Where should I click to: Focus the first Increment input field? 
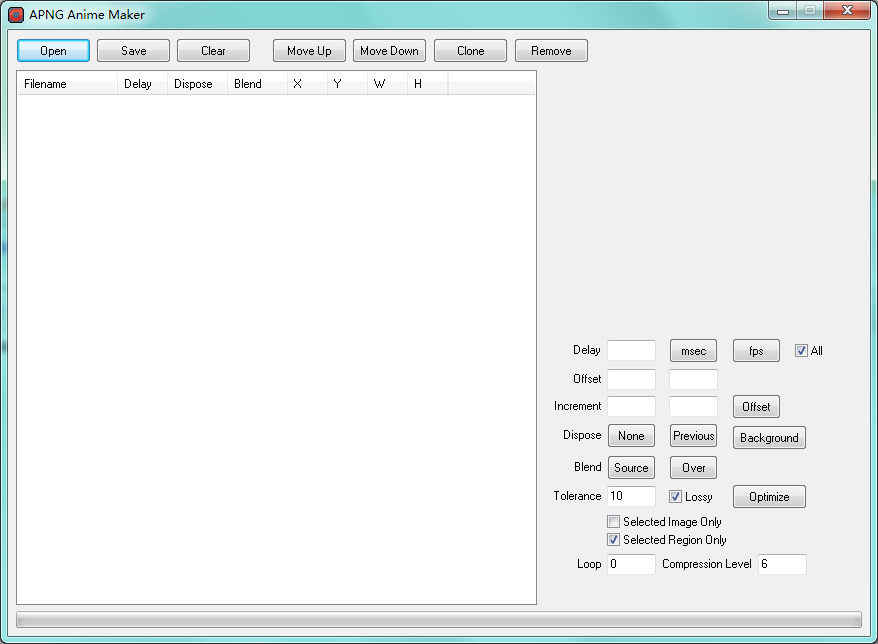631,407
